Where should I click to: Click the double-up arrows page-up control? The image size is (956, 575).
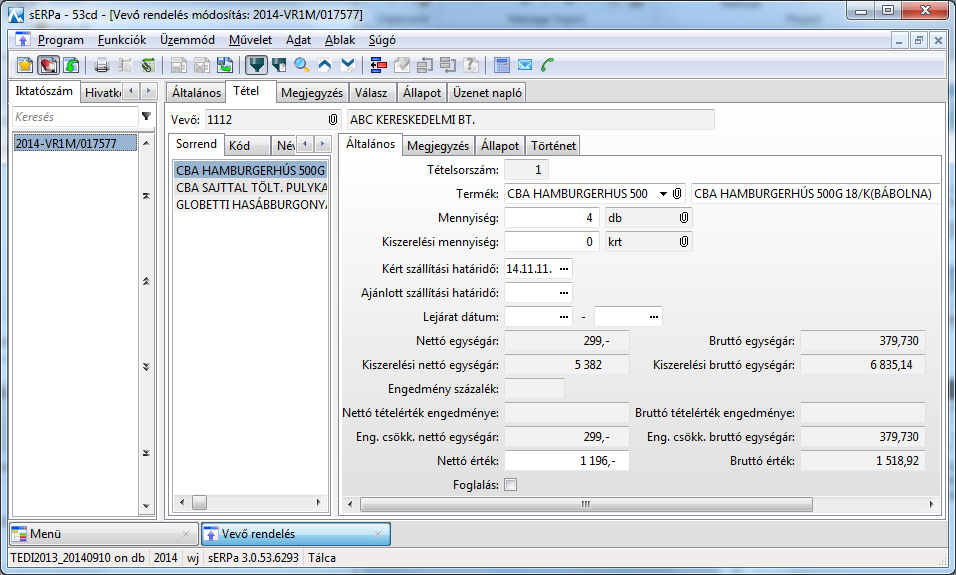pyautogui.click(x=146, y=281)
